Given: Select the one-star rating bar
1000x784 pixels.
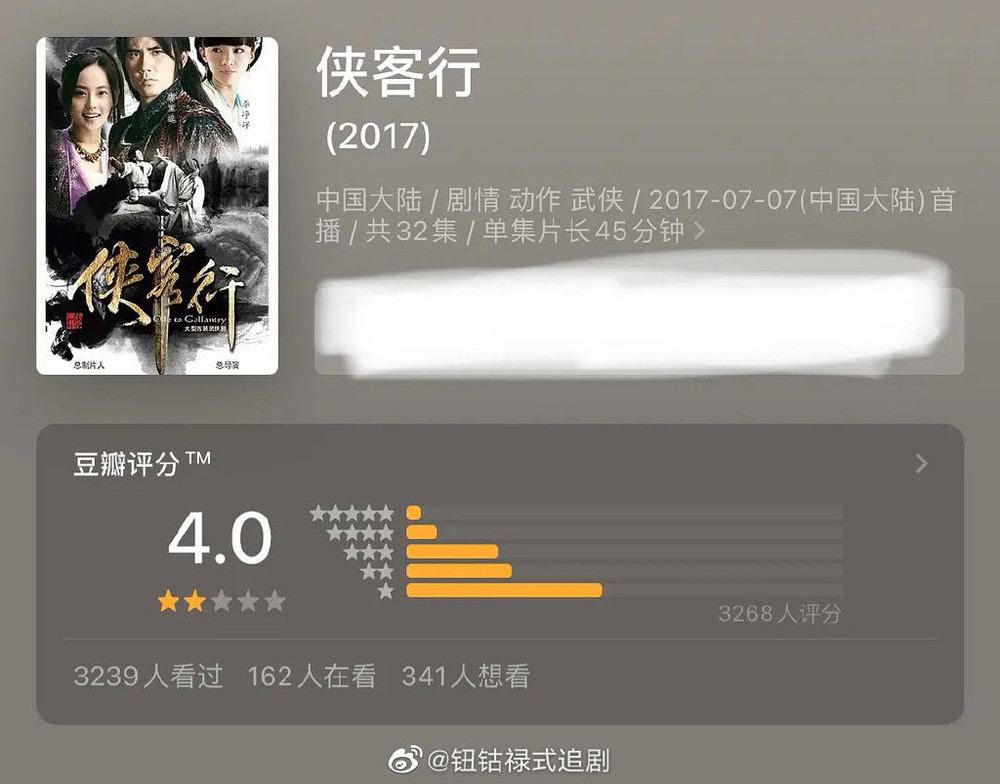Looking at the screenshot, I should 624,590.
